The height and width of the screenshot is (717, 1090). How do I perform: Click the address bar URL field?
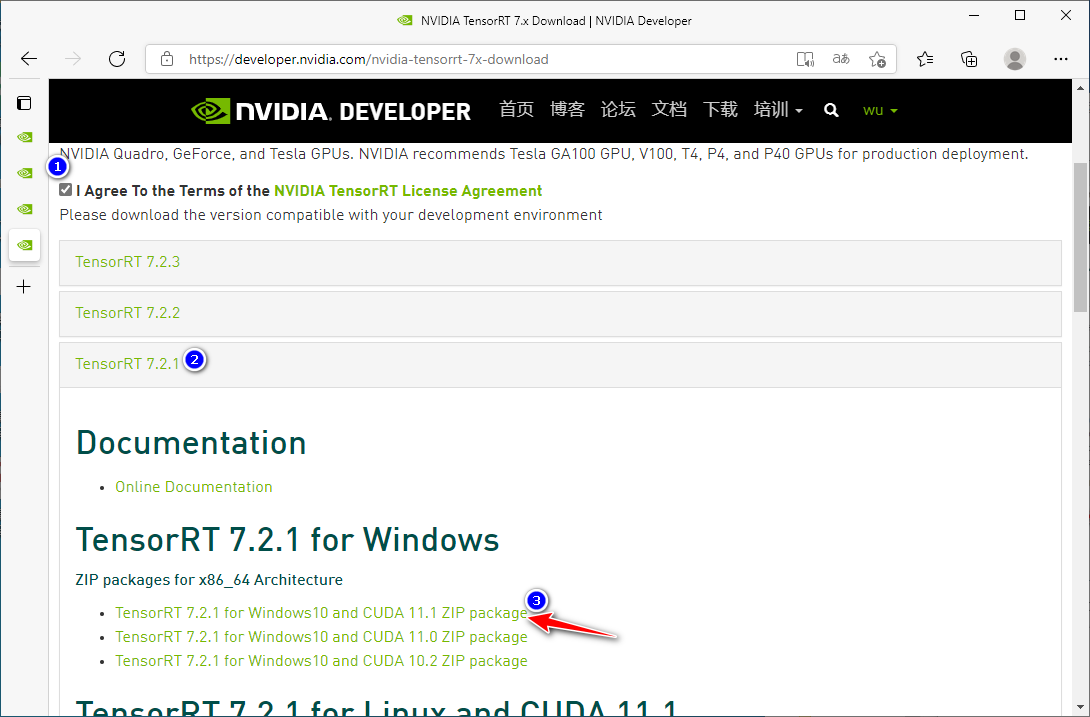[450, 59]
